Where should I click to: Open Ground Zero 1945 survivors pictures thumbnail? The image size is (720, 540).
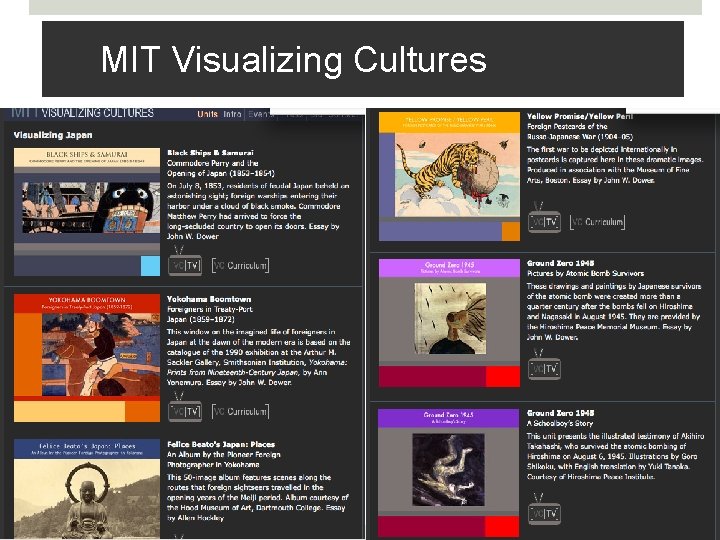point(449,323)
